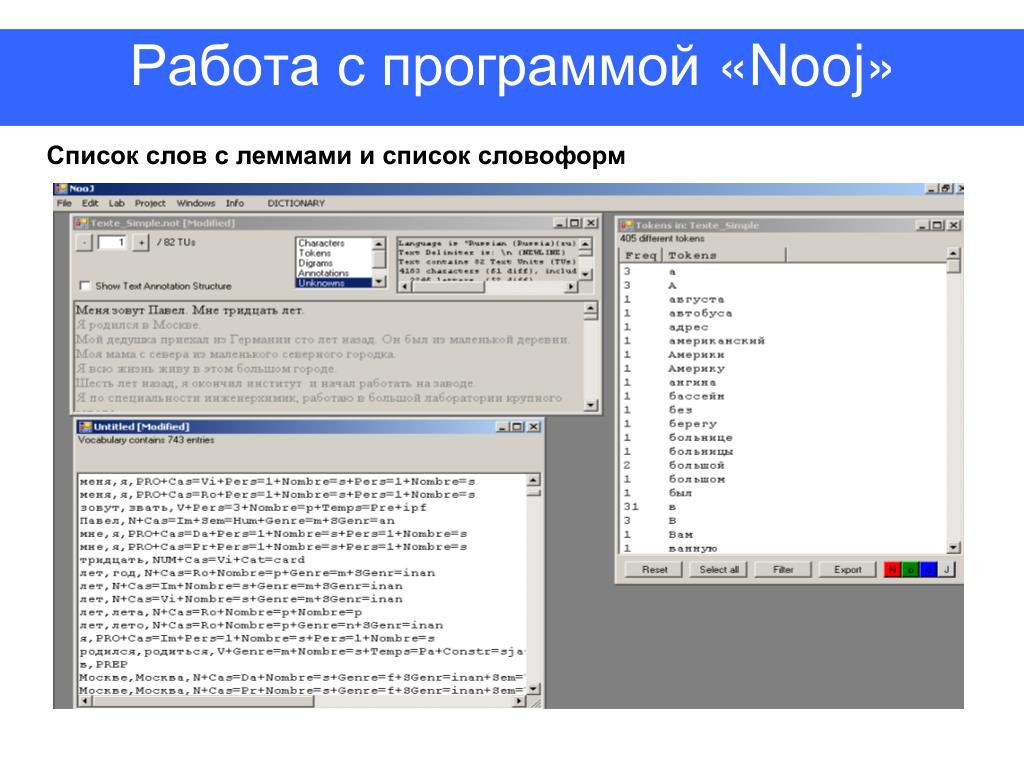This screenshot has height=768, width=1024.
Task: Click the plus button for next text unit
Action: pos(141,242)
